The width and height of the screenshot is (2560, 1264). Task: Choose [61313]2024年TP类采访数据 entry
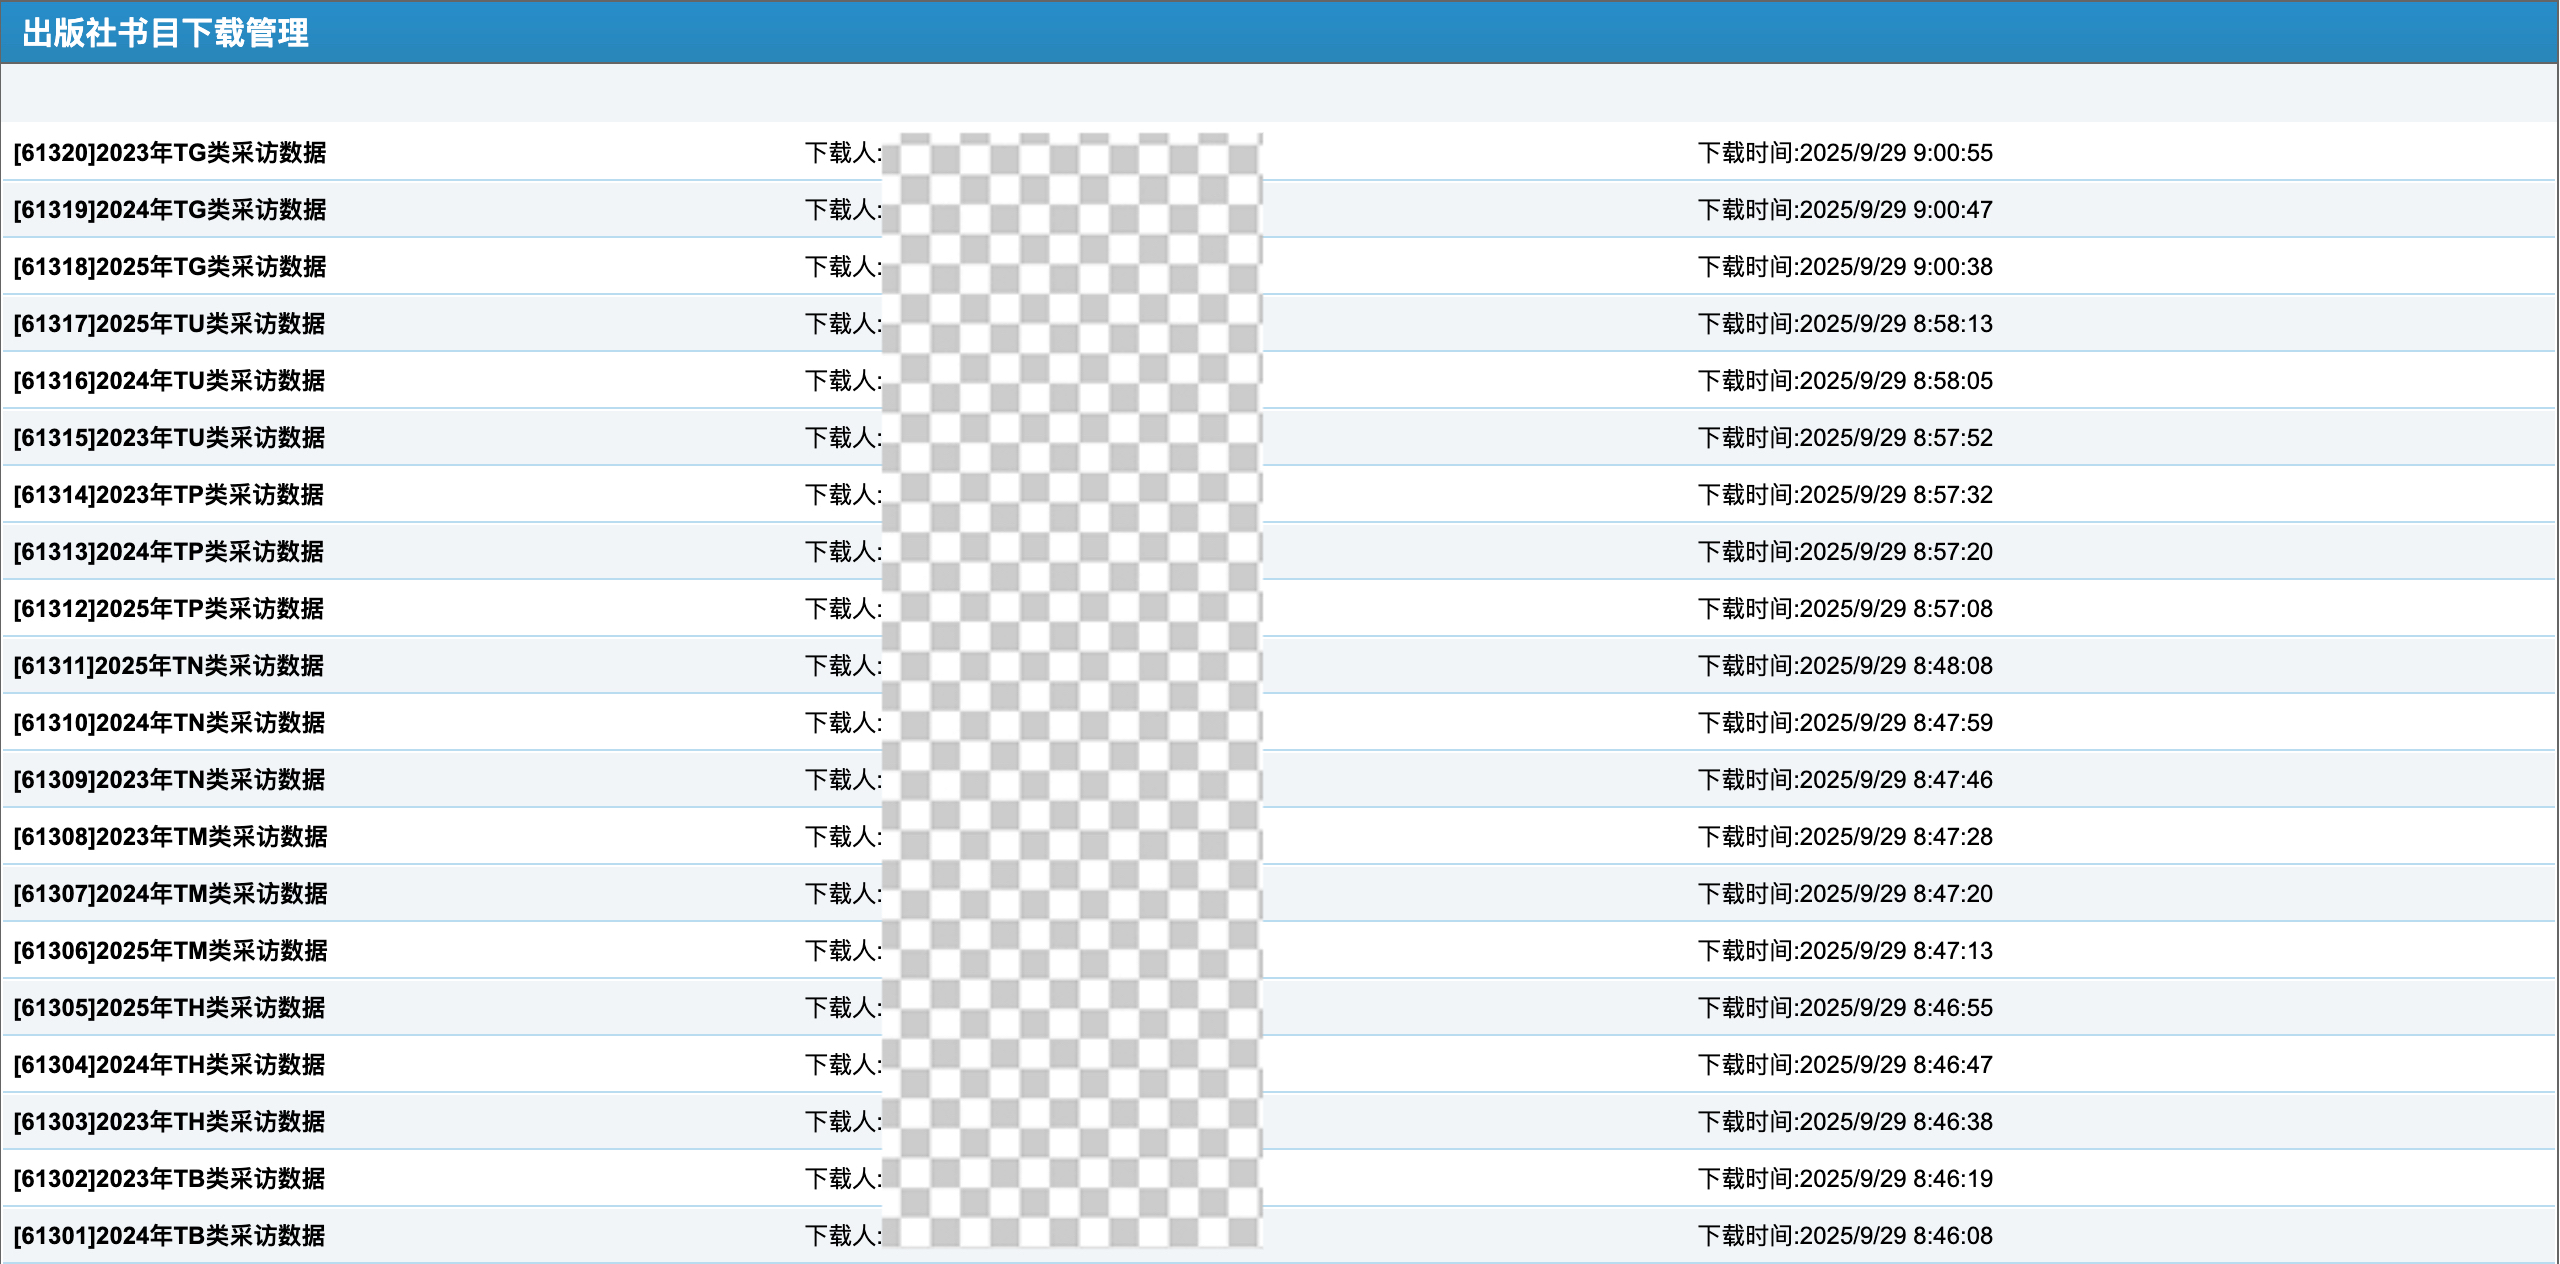coord(170,552)
